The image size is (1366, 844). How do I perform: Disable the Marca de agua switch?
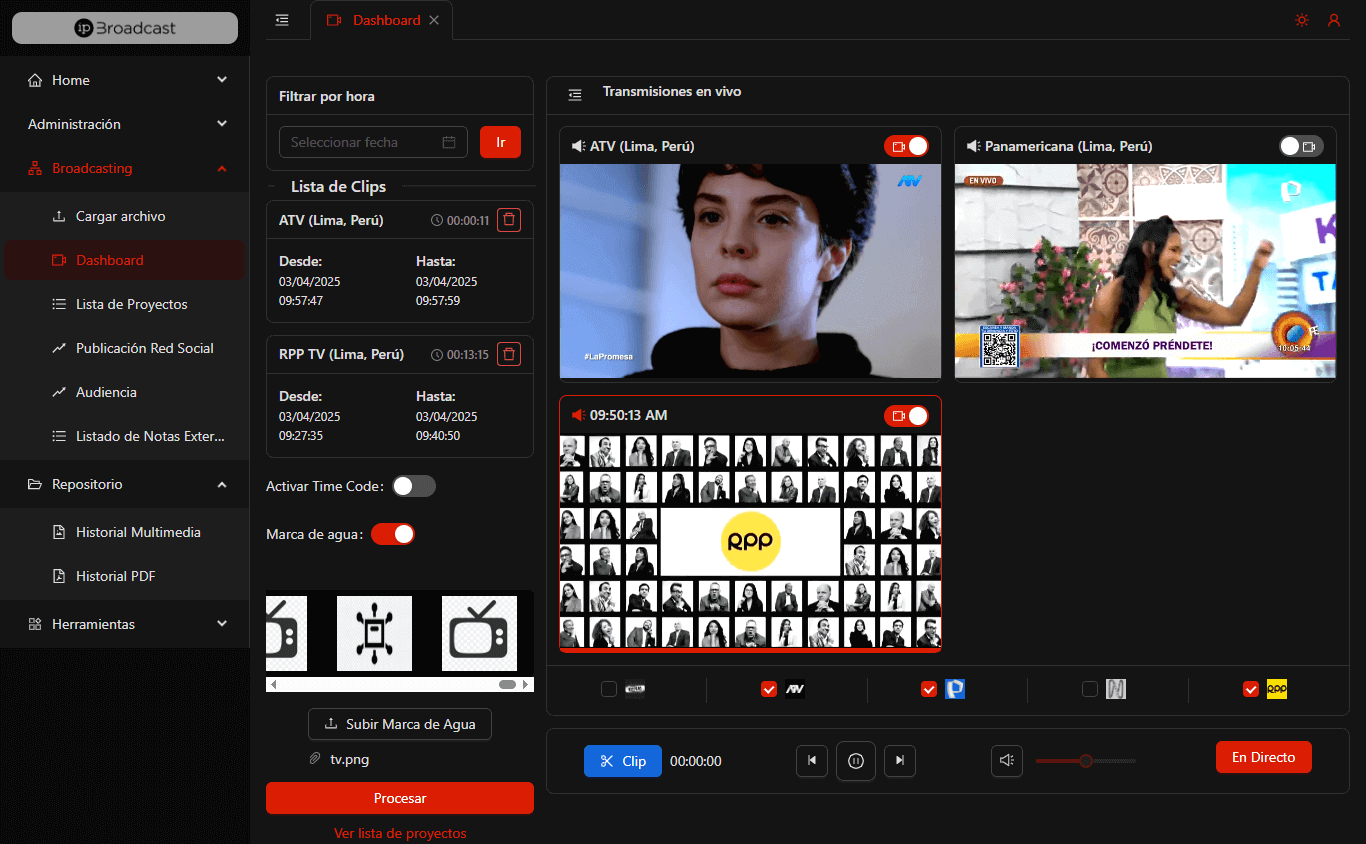coord(393,534)
